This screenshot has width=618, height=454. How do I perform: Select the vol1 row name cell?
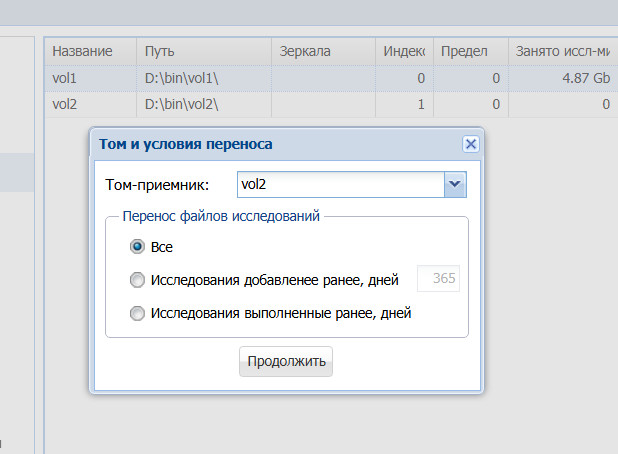90,78
